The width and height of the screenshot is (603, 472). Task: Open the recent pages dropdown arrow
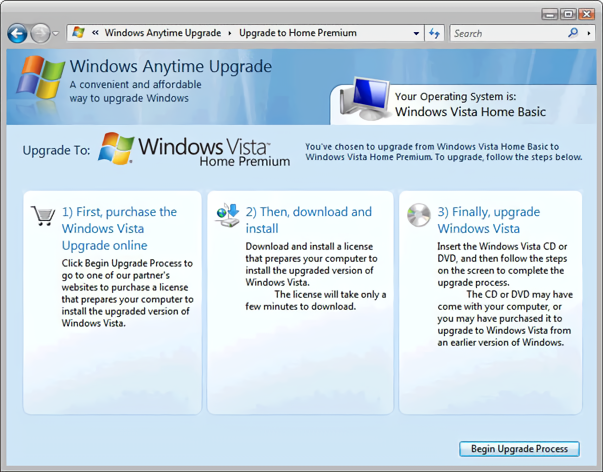pos(56,34)
